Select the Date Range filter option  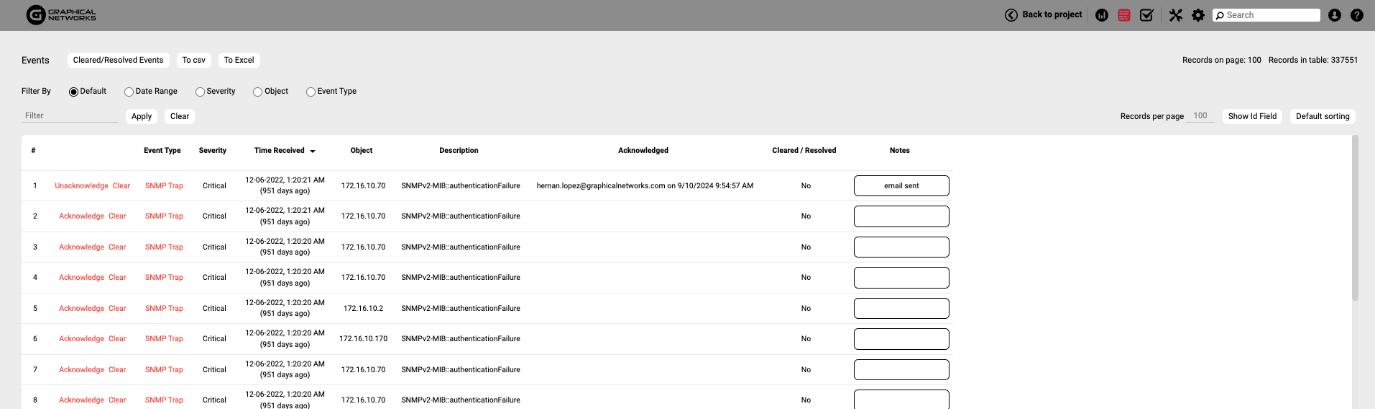129,92
